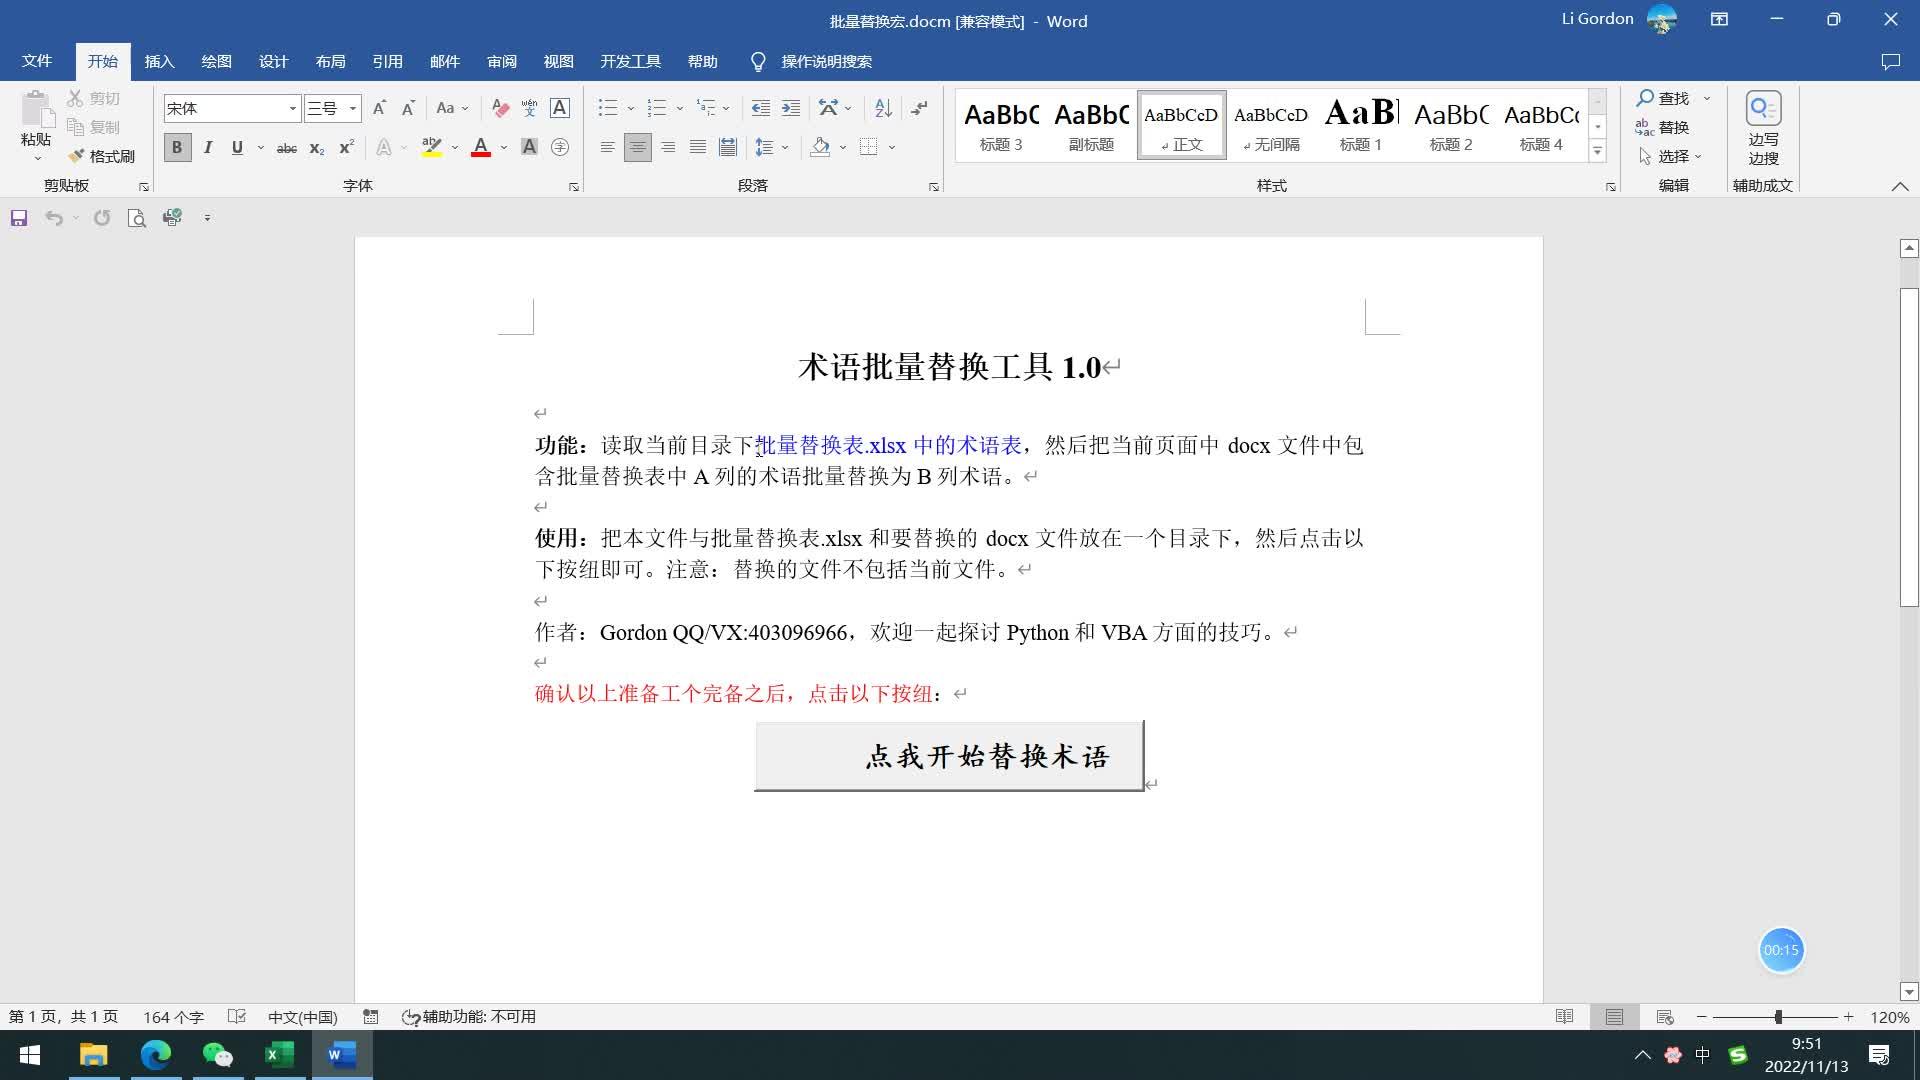Open the font size dropdown showing 三号
1920x1080 pixels.
coord(332,108)
